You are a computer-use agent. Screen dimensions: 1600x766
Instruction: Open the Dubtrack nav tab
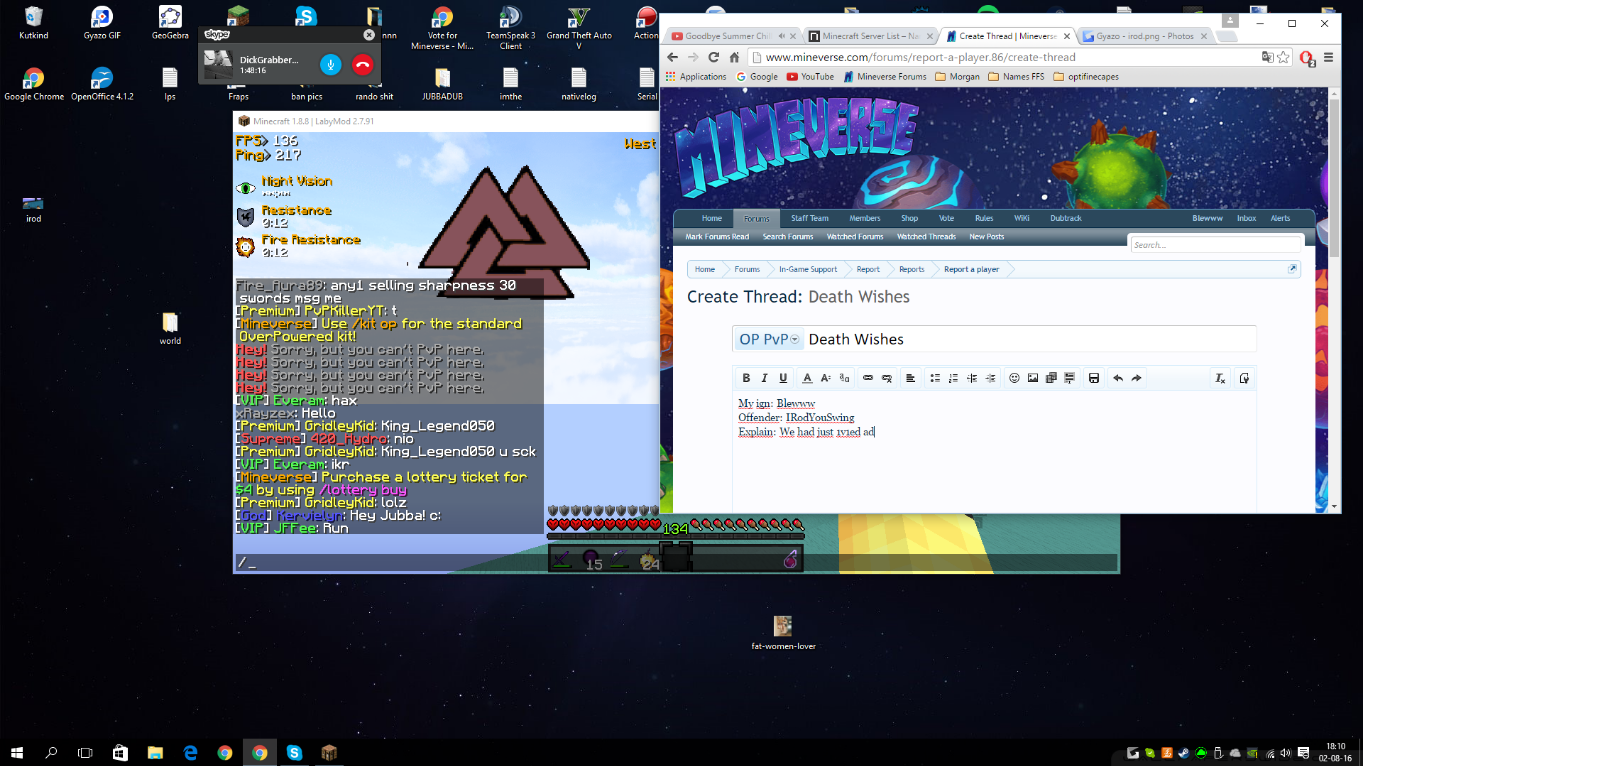pyautogui.click(x=1066, y=218)
